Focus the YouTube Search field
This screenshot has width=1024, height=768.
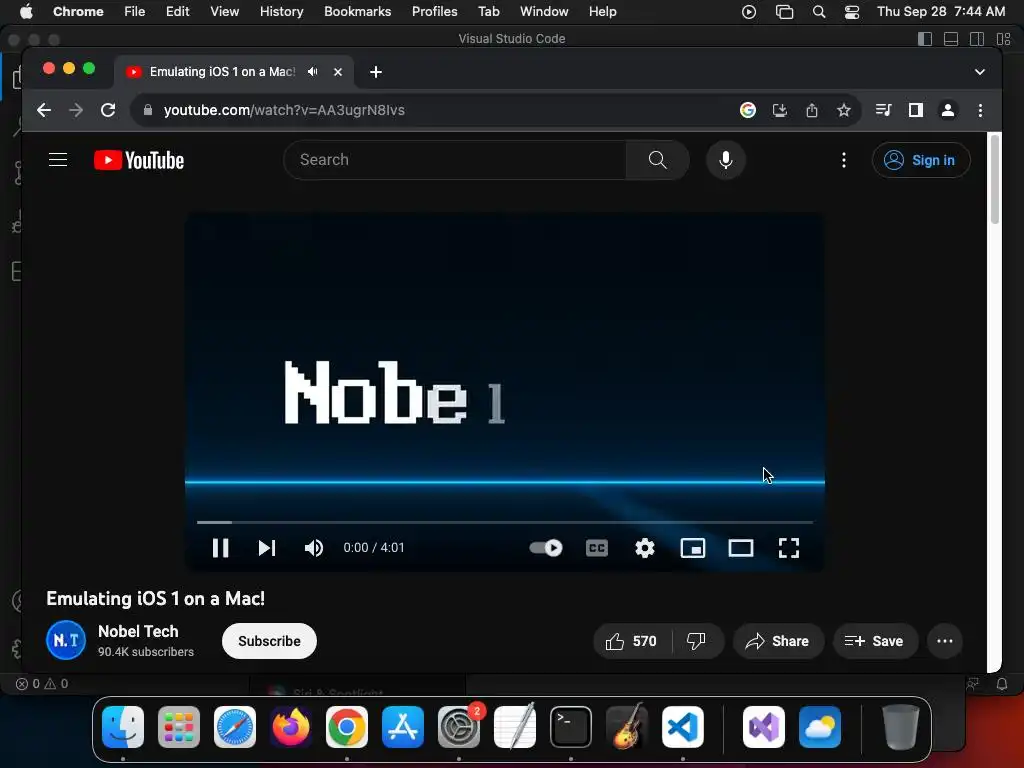point(455,160)
